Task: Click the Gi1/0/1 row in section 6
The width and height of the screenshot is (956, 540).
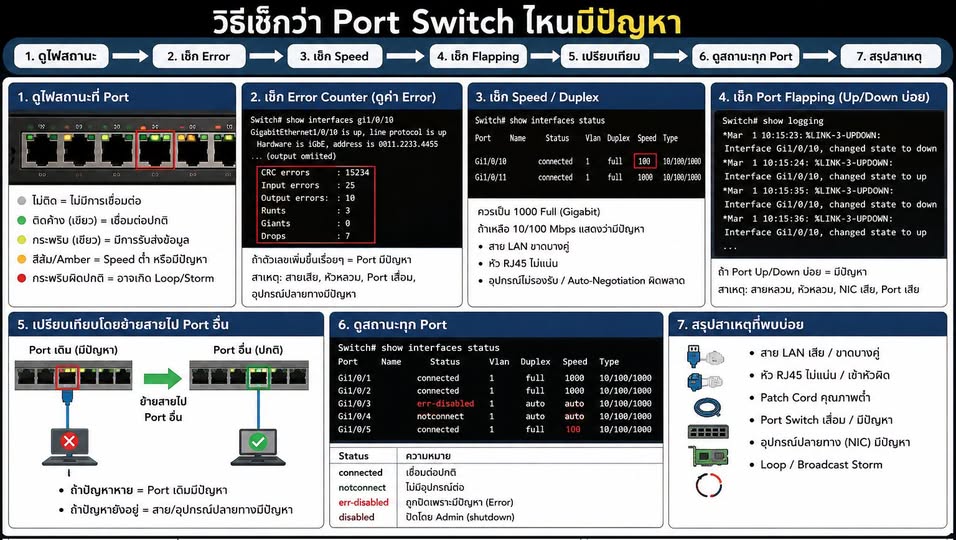Action: point(494,378)
